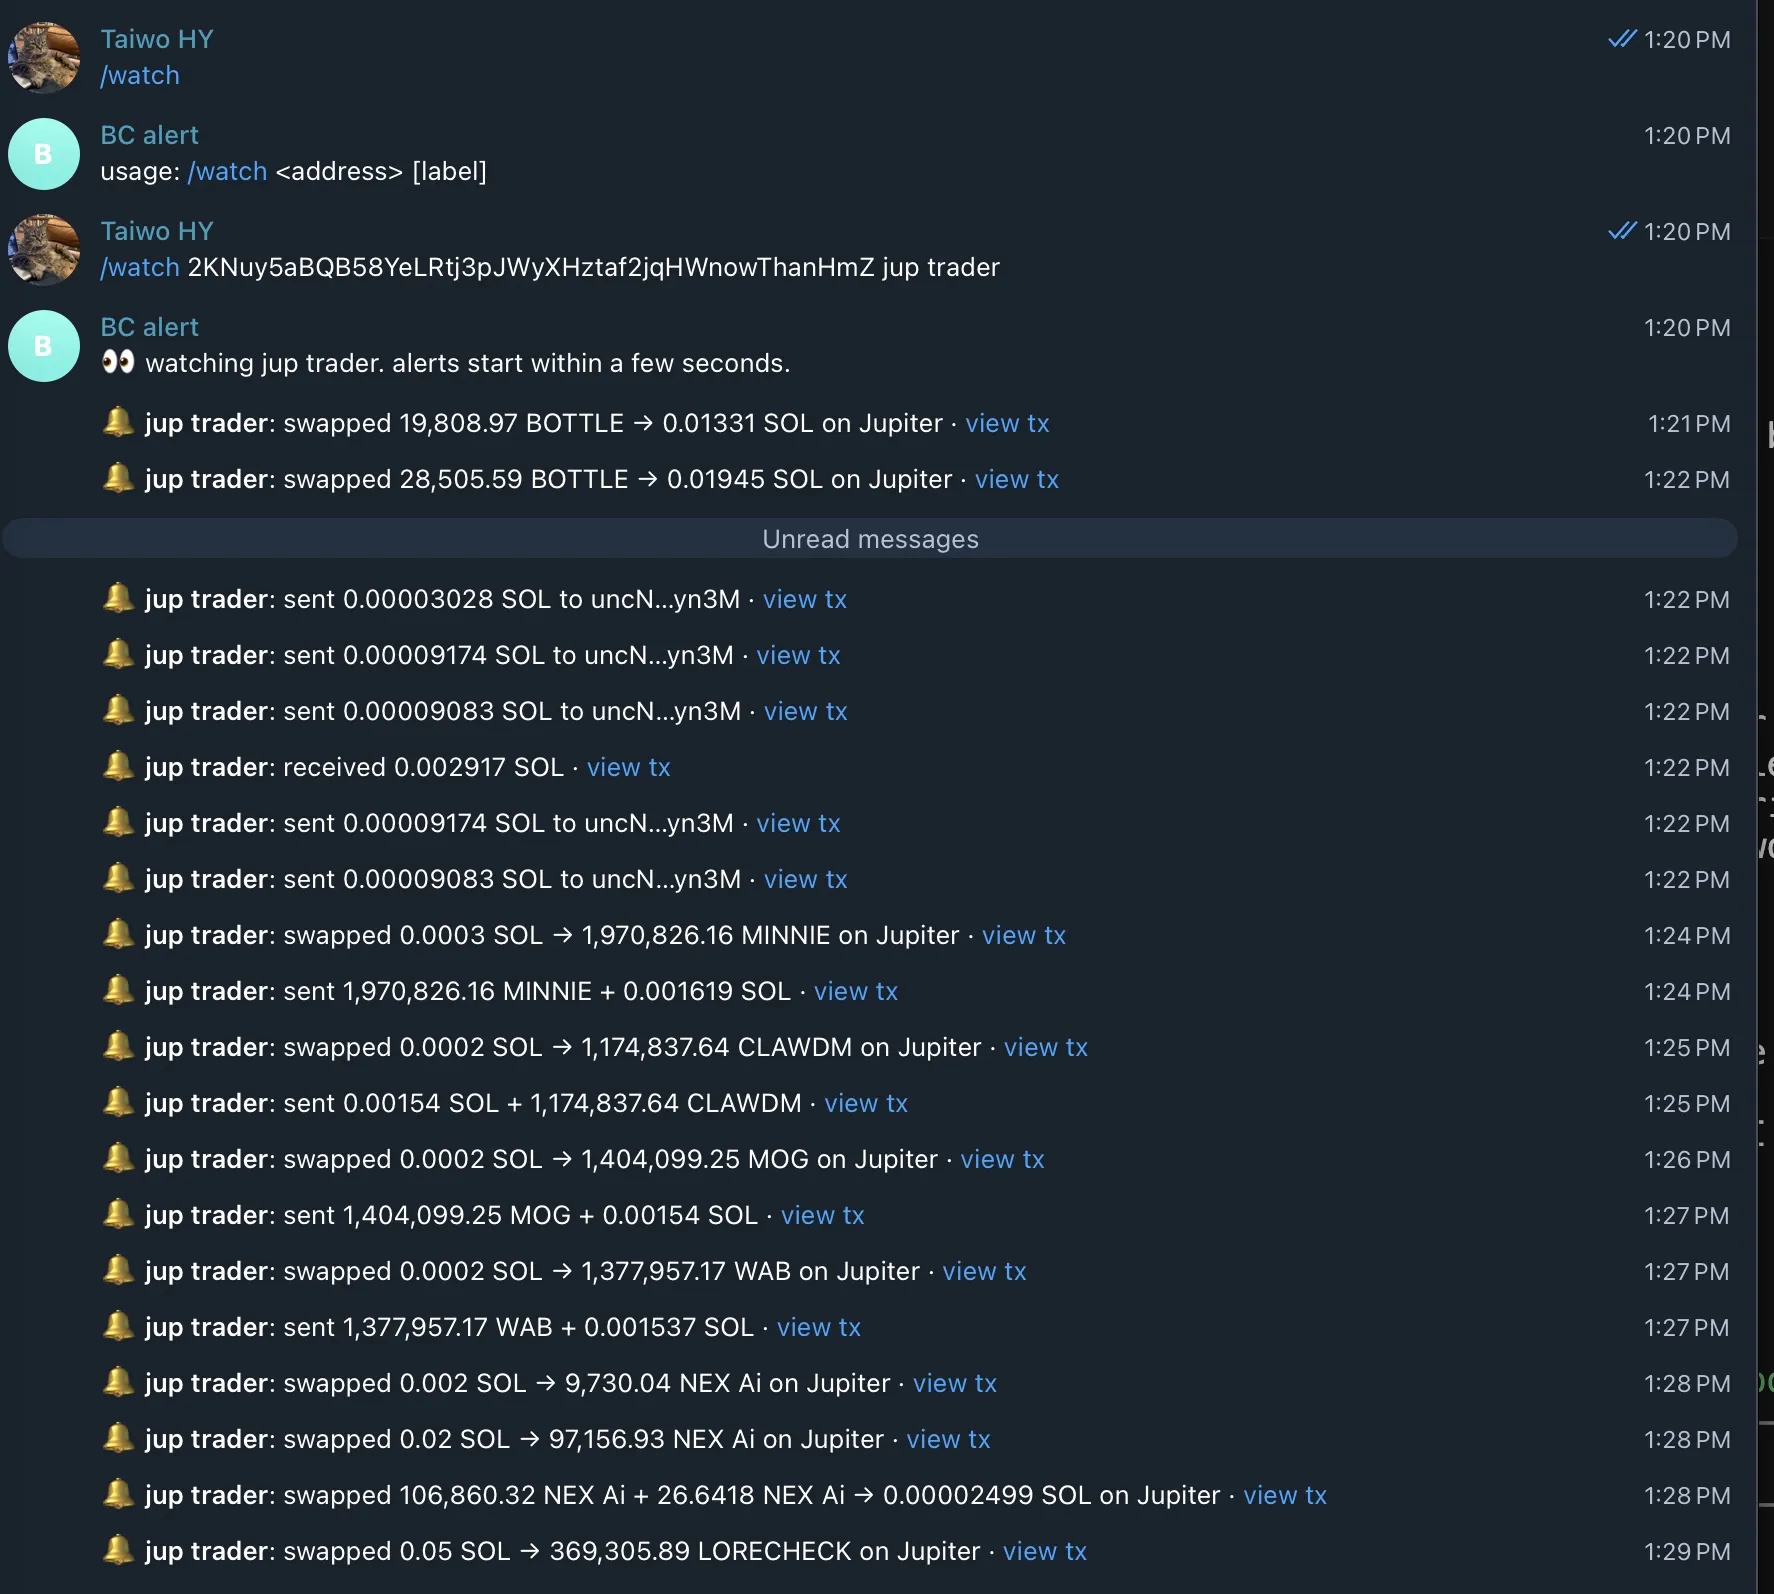
Task: Click Taiwo HY's cat avatar beside first /watch message
Action: pos(44,58)
